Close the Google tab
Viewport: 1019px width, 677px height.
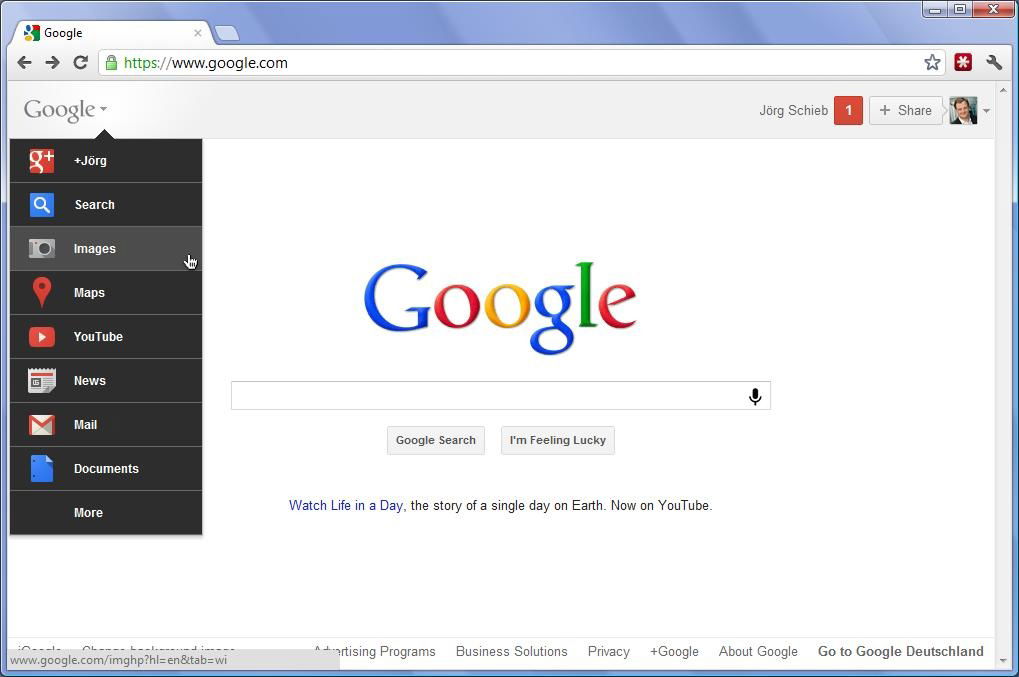coord(198,32)
